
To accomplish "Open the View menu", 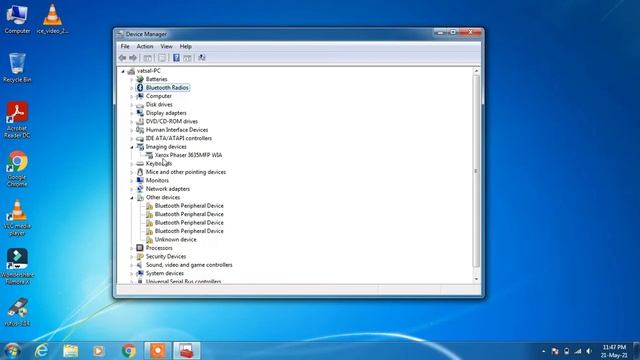I will pos(166,47).
